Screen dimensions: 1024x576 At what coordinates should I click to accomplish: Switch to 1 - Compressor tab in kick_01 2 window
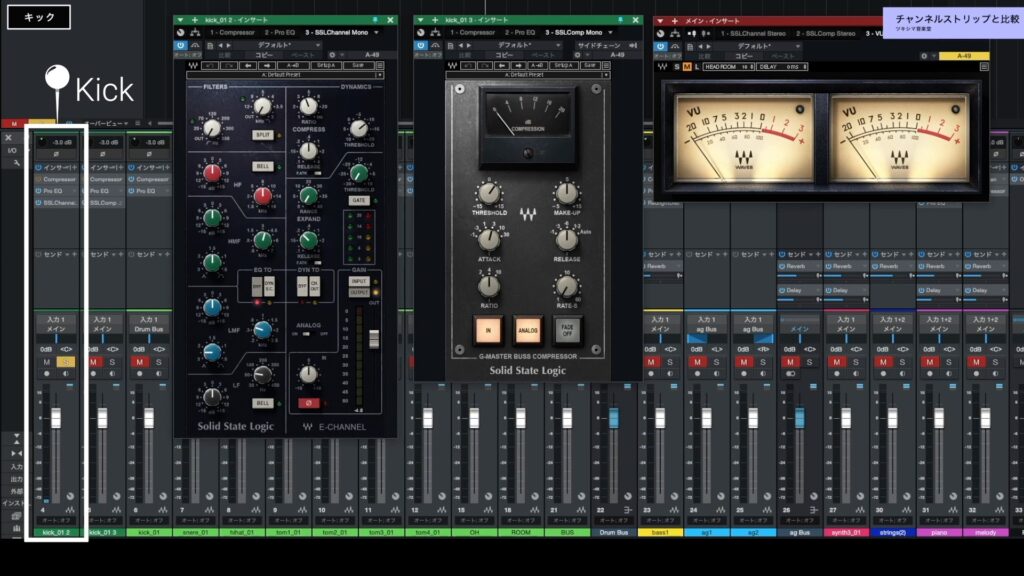tap(232, 33)
